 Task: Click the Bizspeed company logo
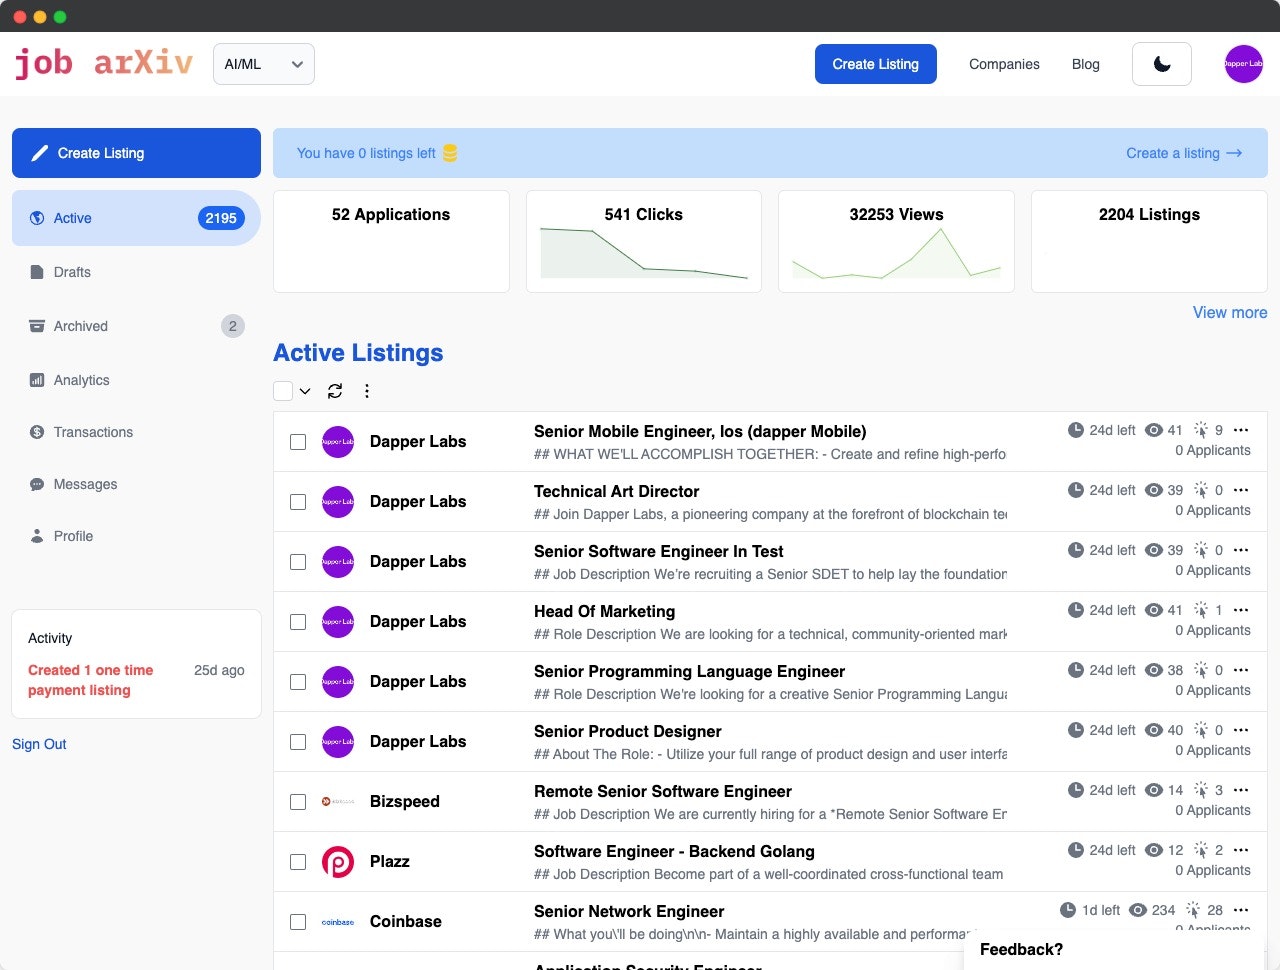pos(338,802)
